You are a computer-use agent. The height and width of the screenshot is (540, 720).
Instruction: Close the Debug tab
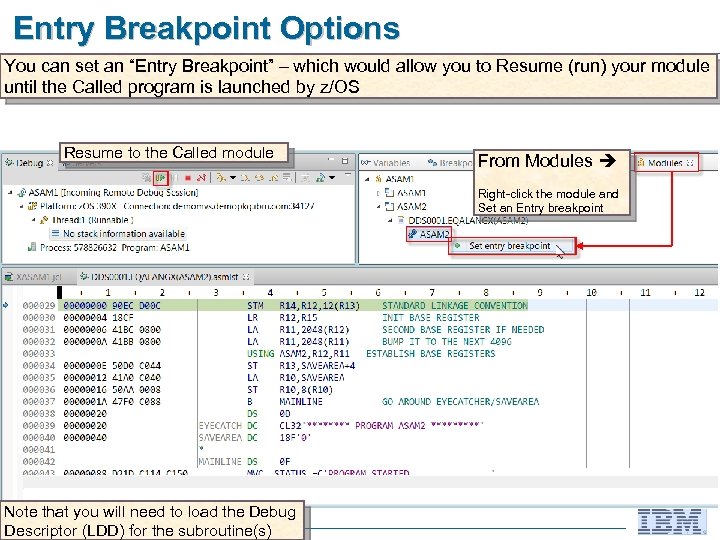click(50, 163)
